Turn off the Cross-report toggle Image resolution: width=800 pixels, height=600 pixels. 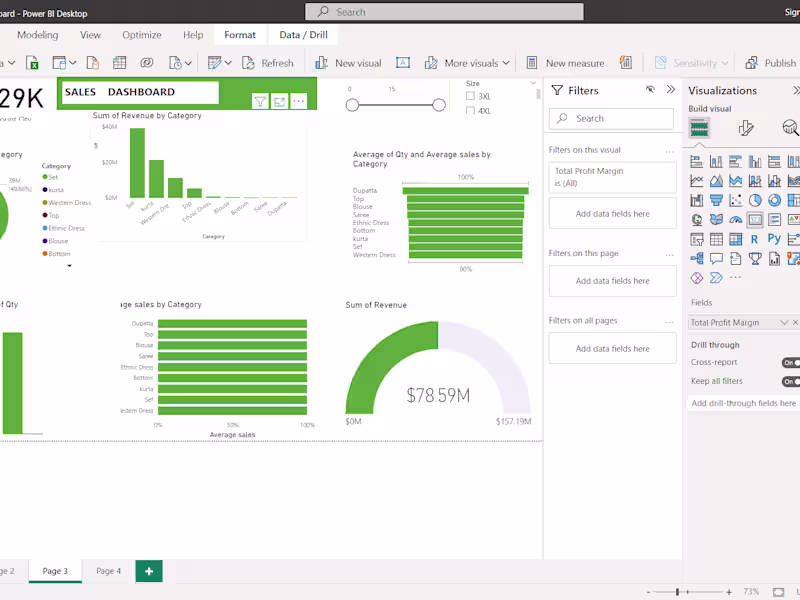tap(791, 362)
